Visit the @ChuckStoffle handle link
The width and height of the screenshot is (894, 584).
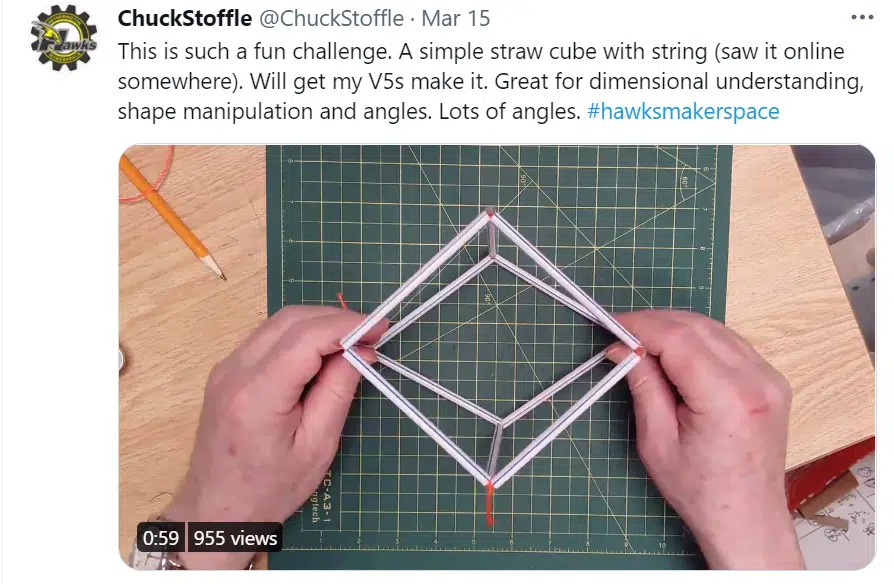coord(332,18)
